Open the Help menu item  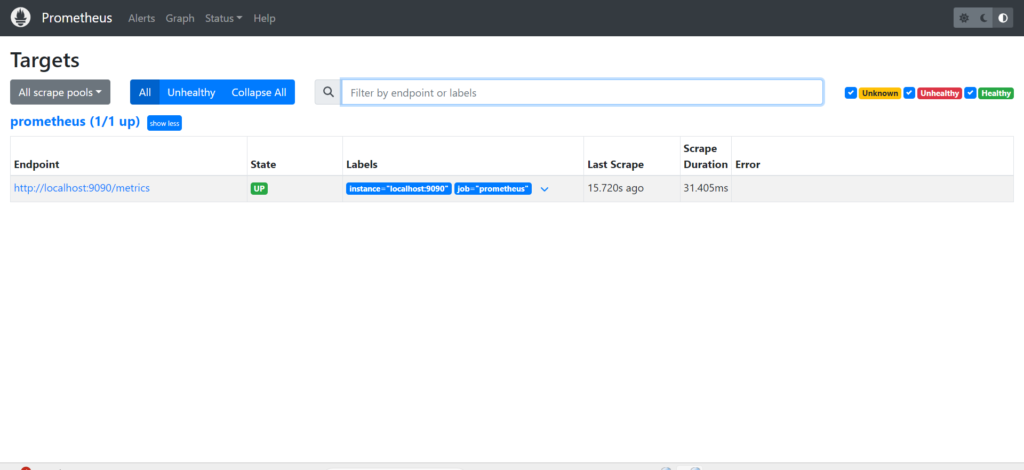point(264,18)
